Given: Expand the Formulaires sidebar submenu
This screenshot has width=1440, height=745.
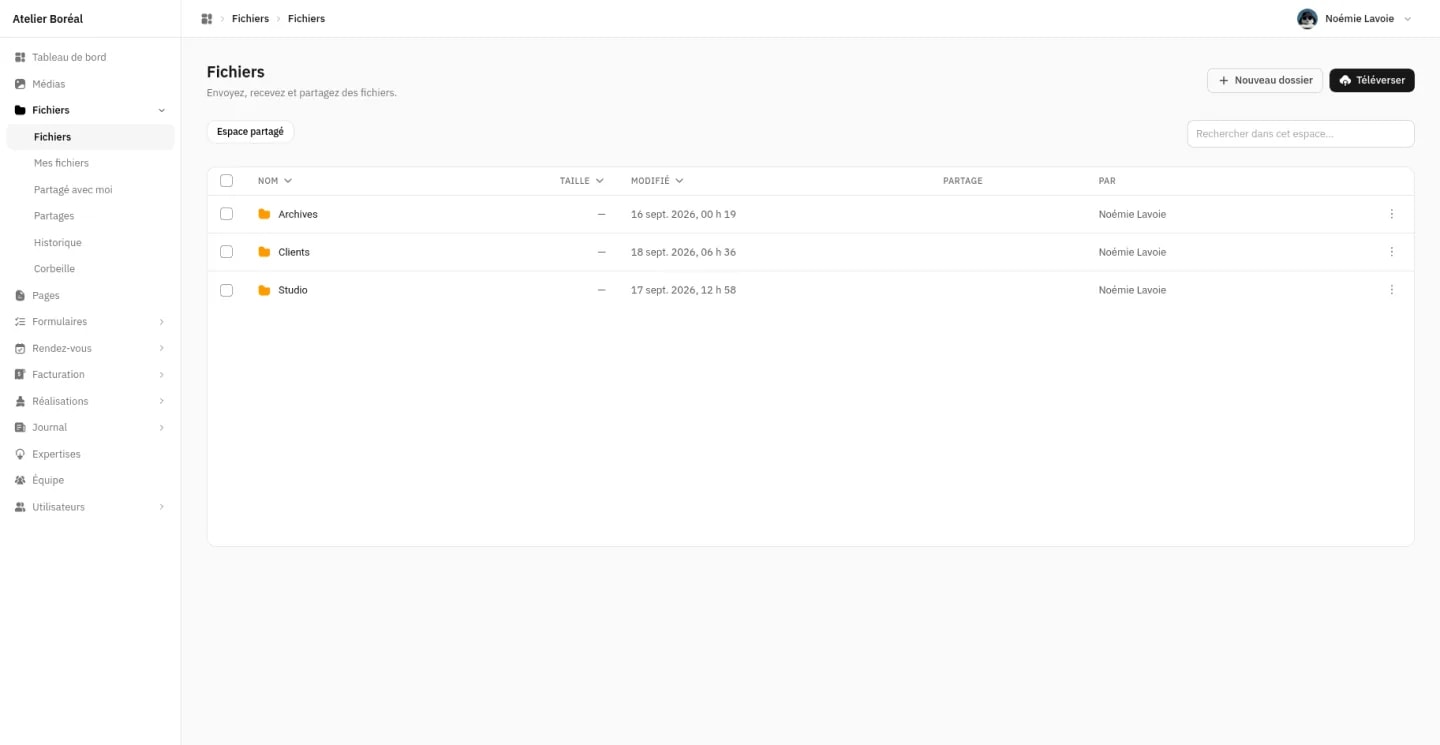Looking at the screenshot, I should coord(161,322).
